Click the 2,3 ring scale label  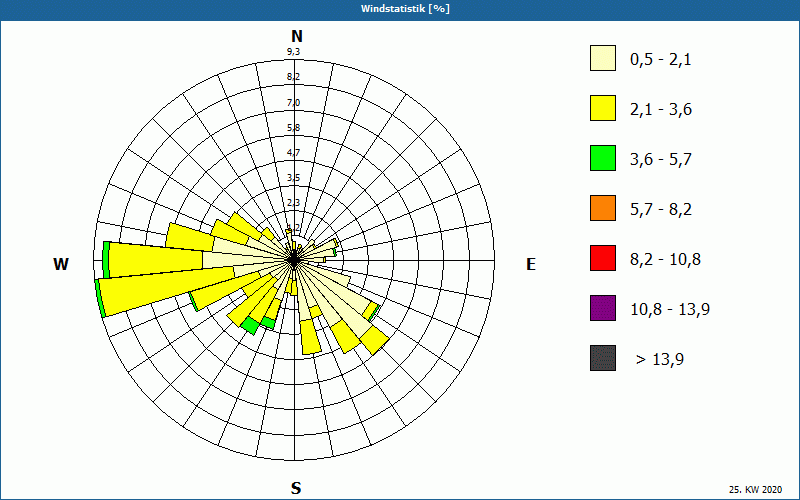pyautogui.click(x=293, y=203)
